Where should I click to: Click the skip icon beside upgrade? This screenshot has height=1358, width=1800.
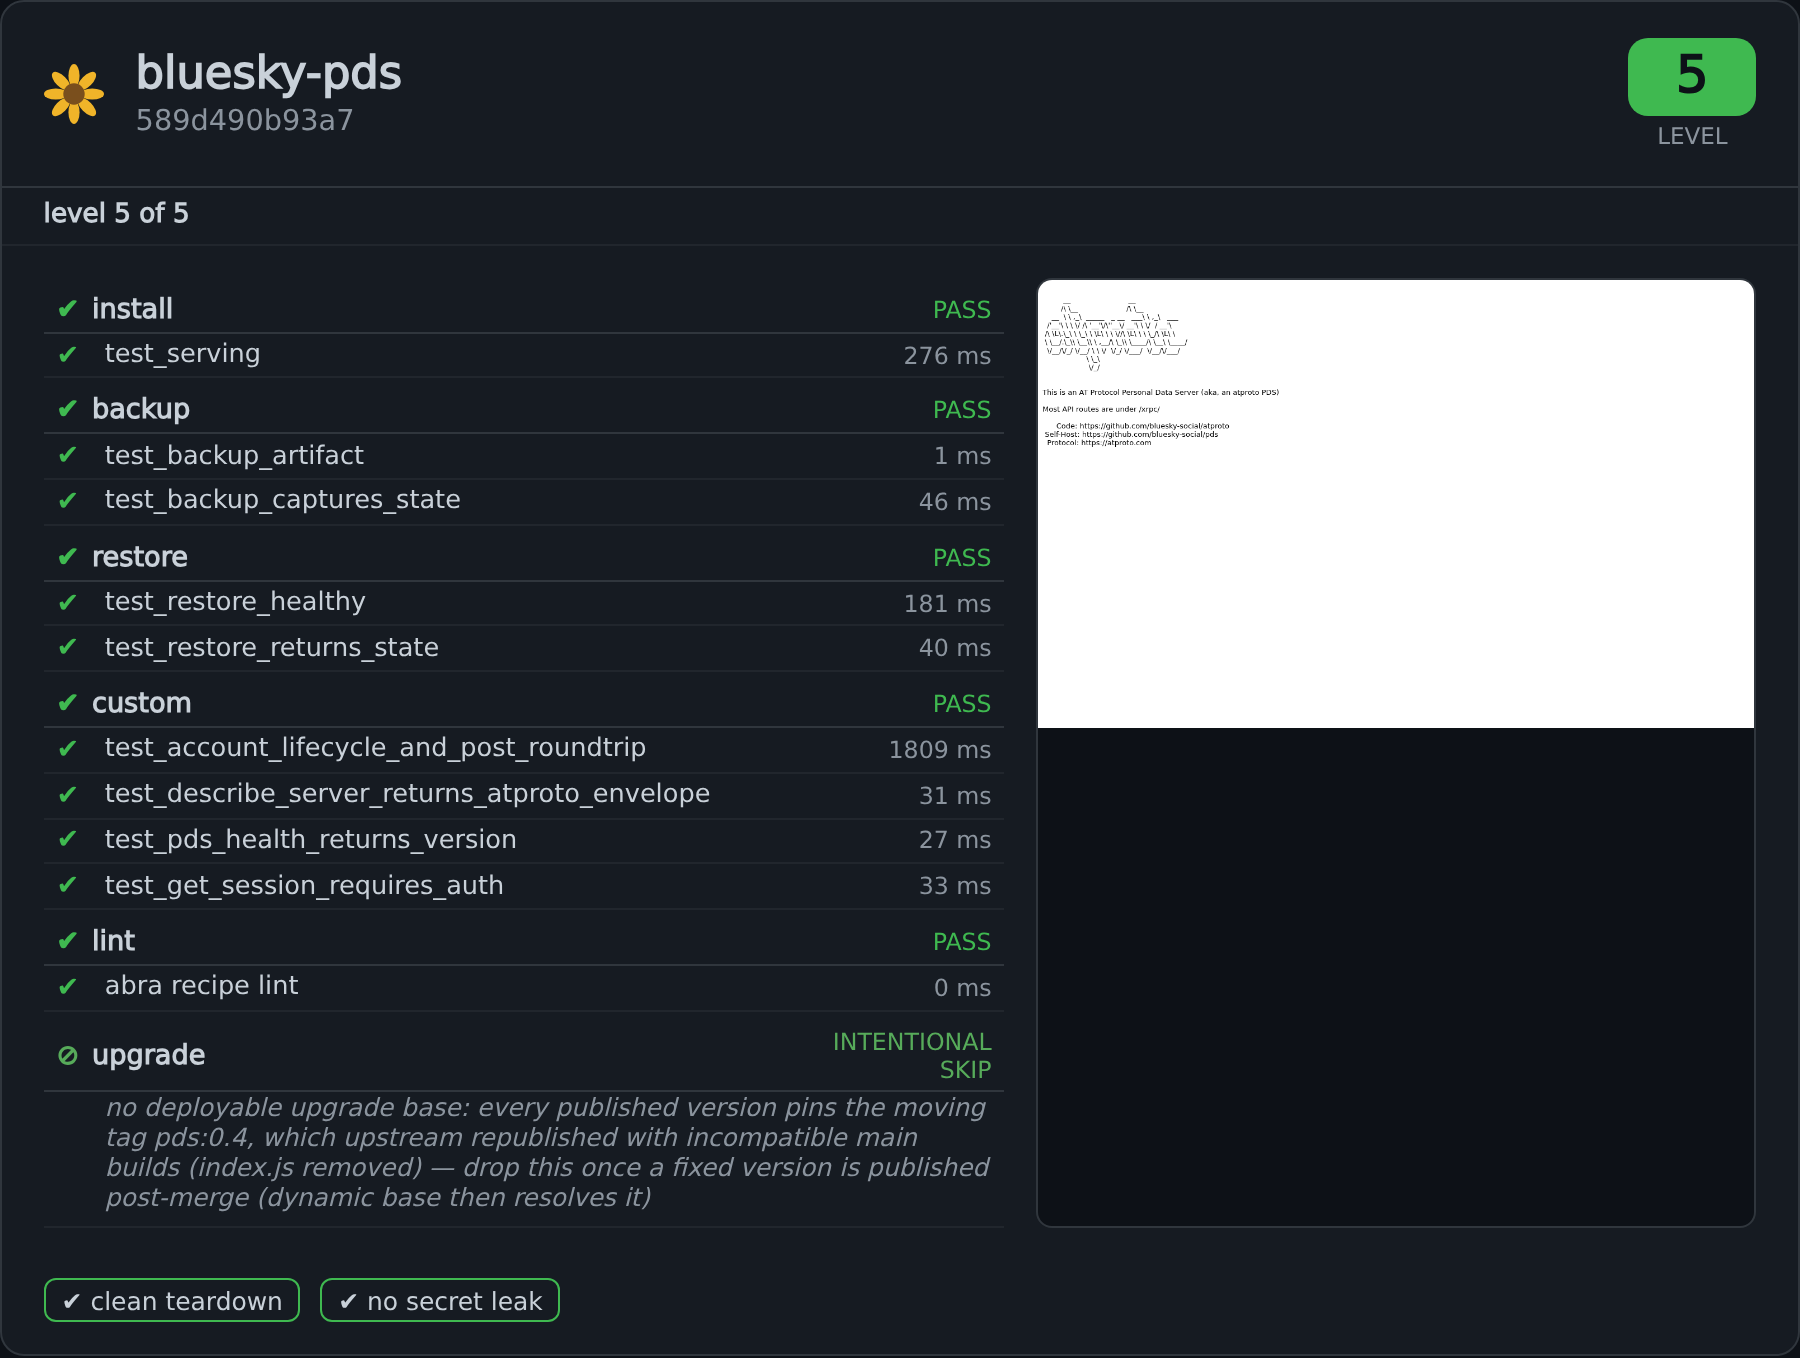68,1056
